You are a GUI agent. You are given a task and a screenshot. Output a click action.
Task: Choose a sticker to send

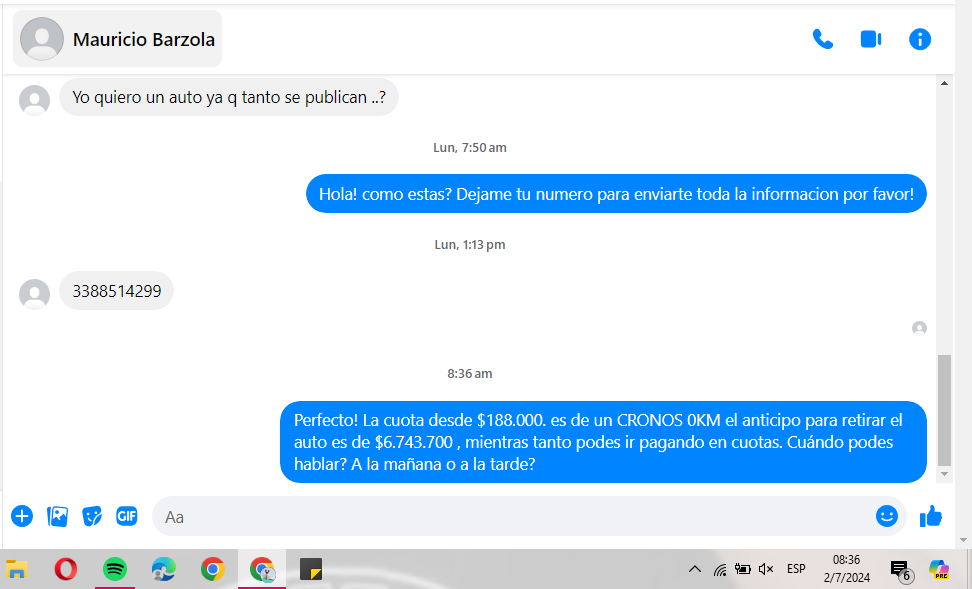pos(92,516)
